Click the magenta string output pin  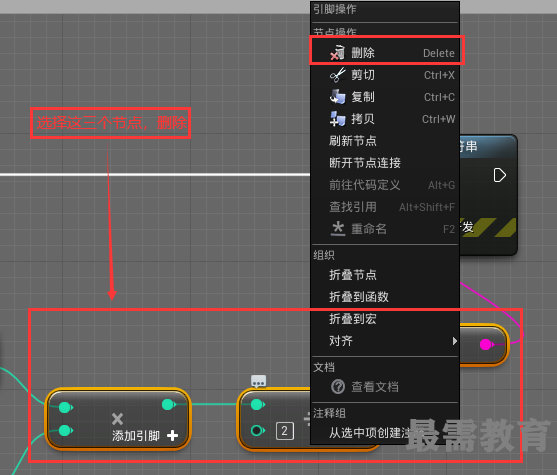(486, 344)
